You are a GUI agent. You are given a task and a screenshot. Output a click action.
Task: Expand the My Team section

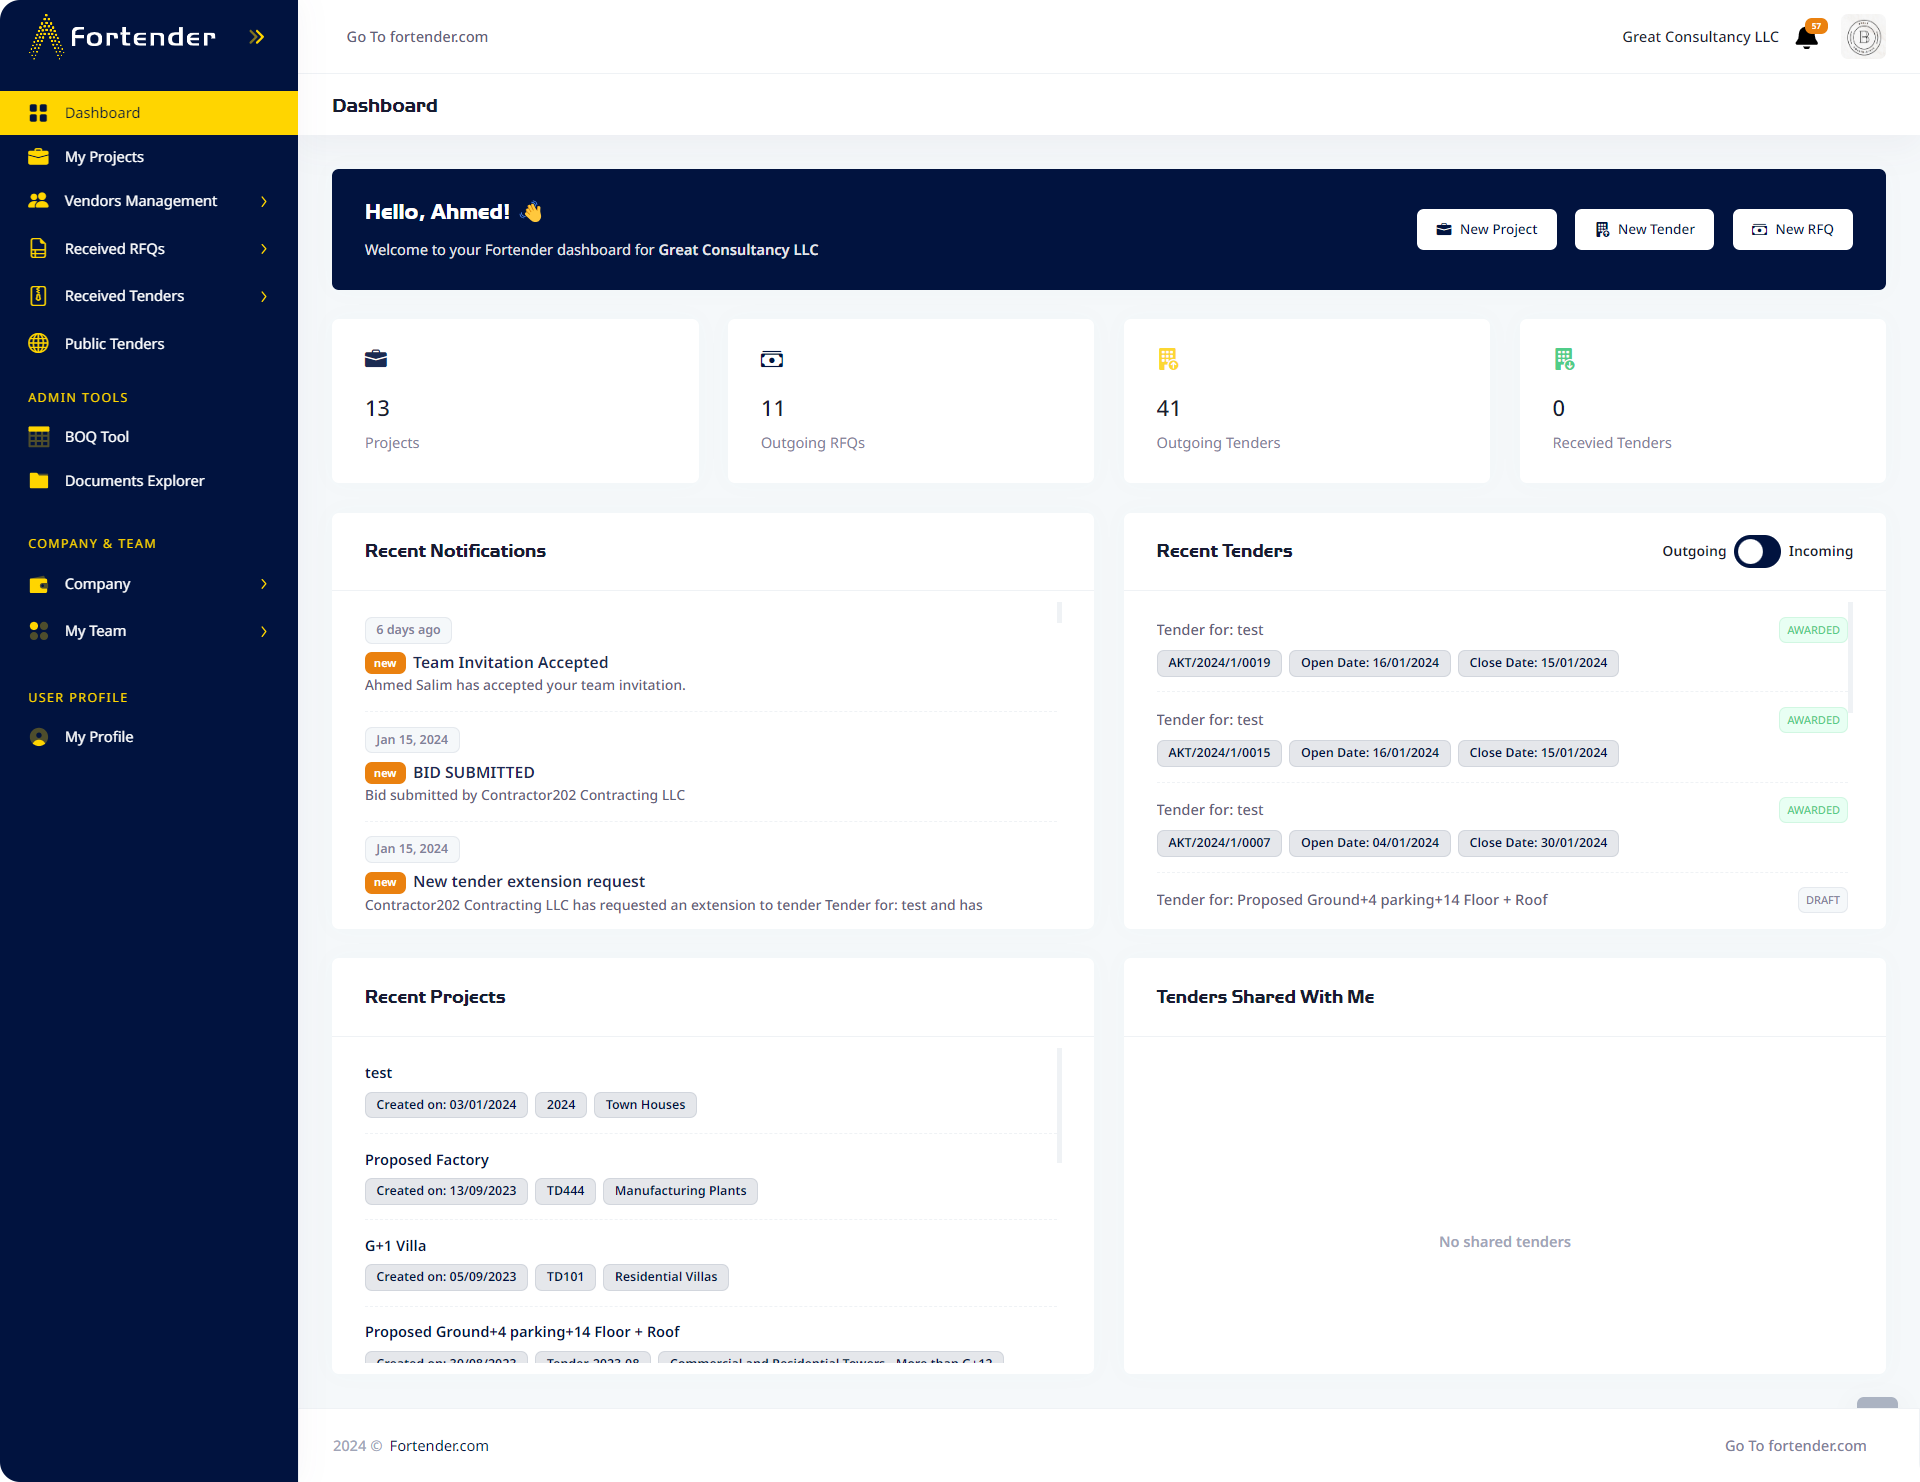click(263, 631)
